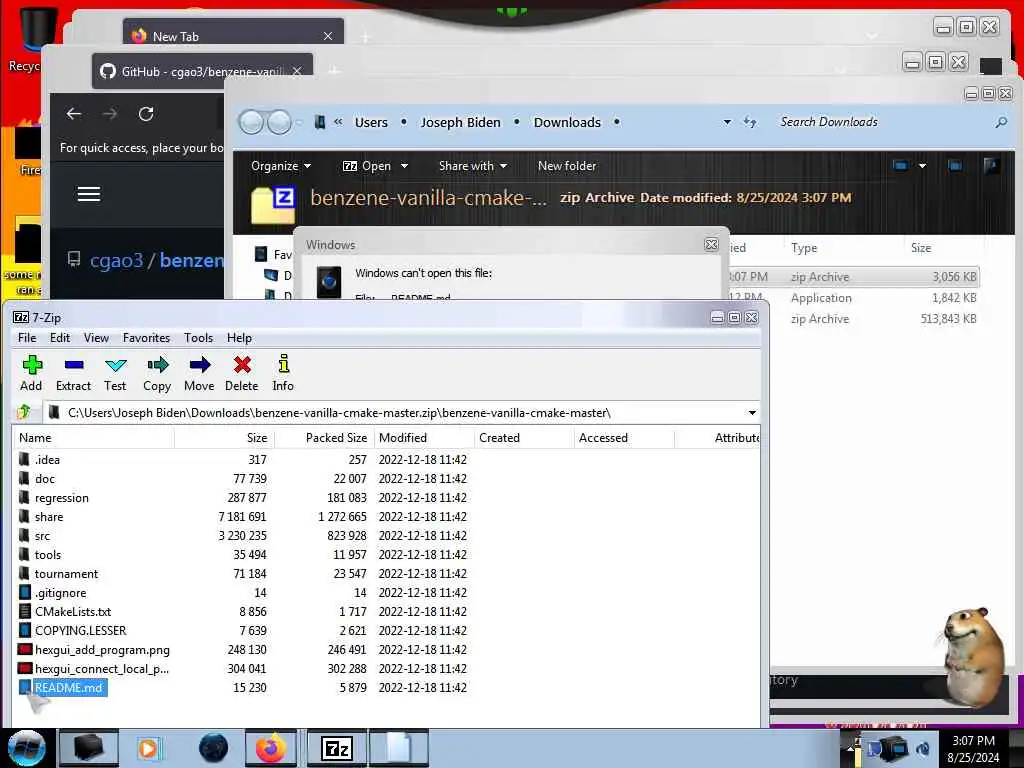Click the red Delete icon in 7-Zip
Image resolution: width=1024 pixels, height=768 pixels.
[x=242, y=364]
